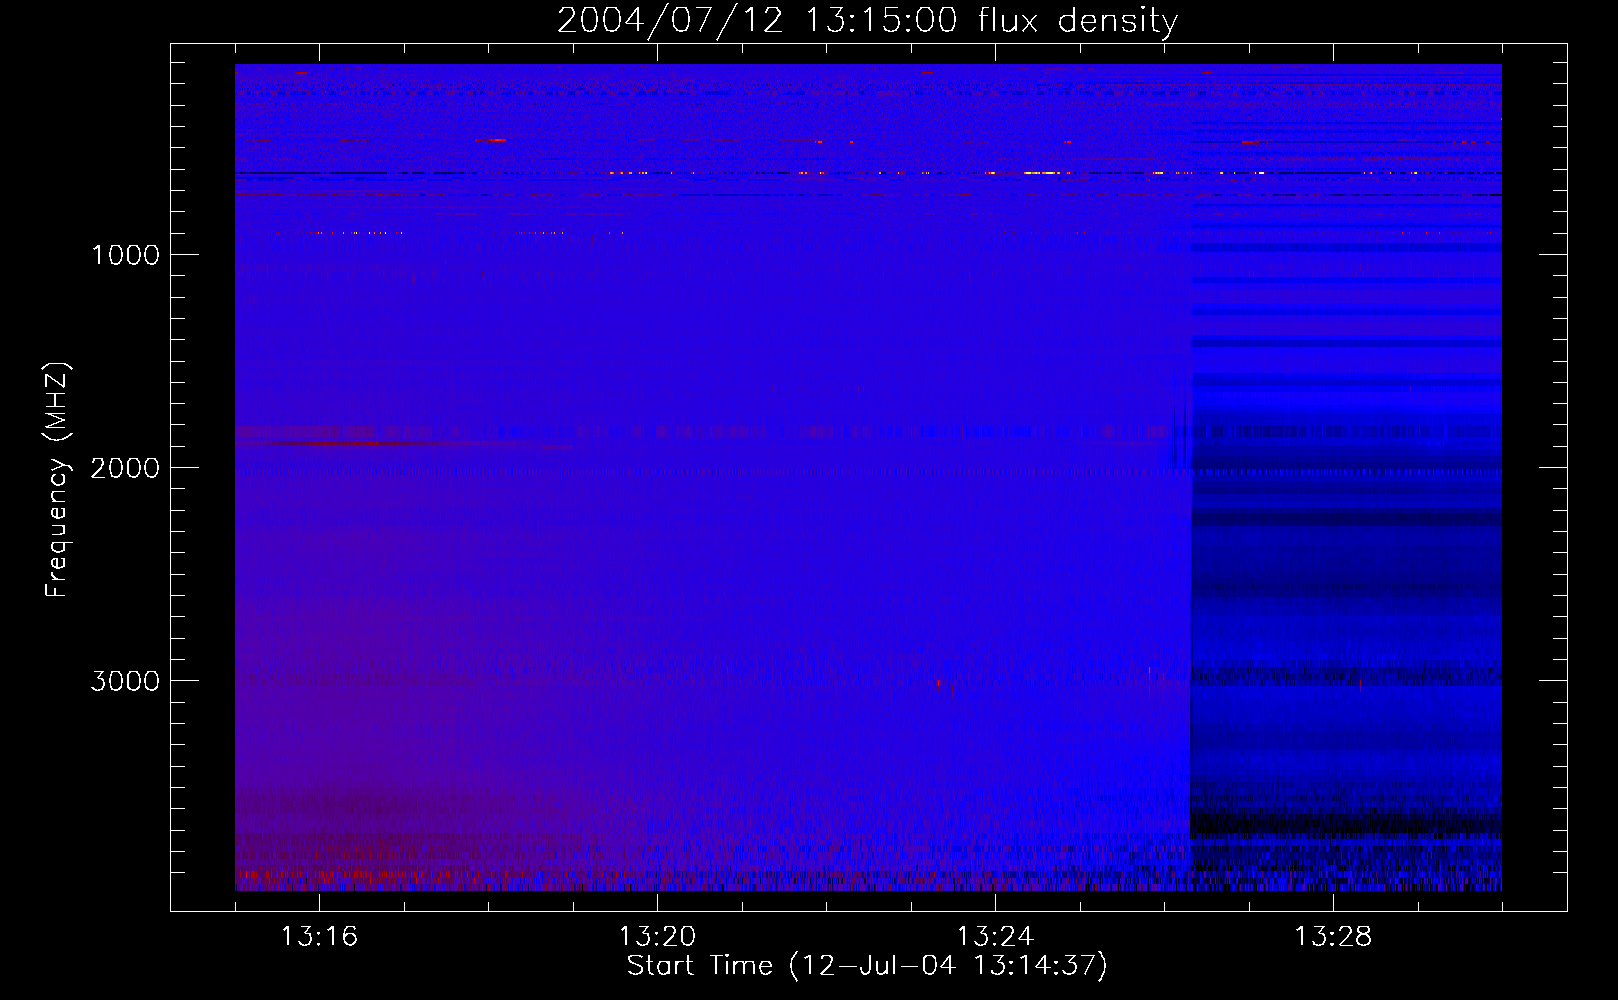
Task: Click the 'Start Time (12-Jul-04 13:14:37)' label
Action: point(867,966)
